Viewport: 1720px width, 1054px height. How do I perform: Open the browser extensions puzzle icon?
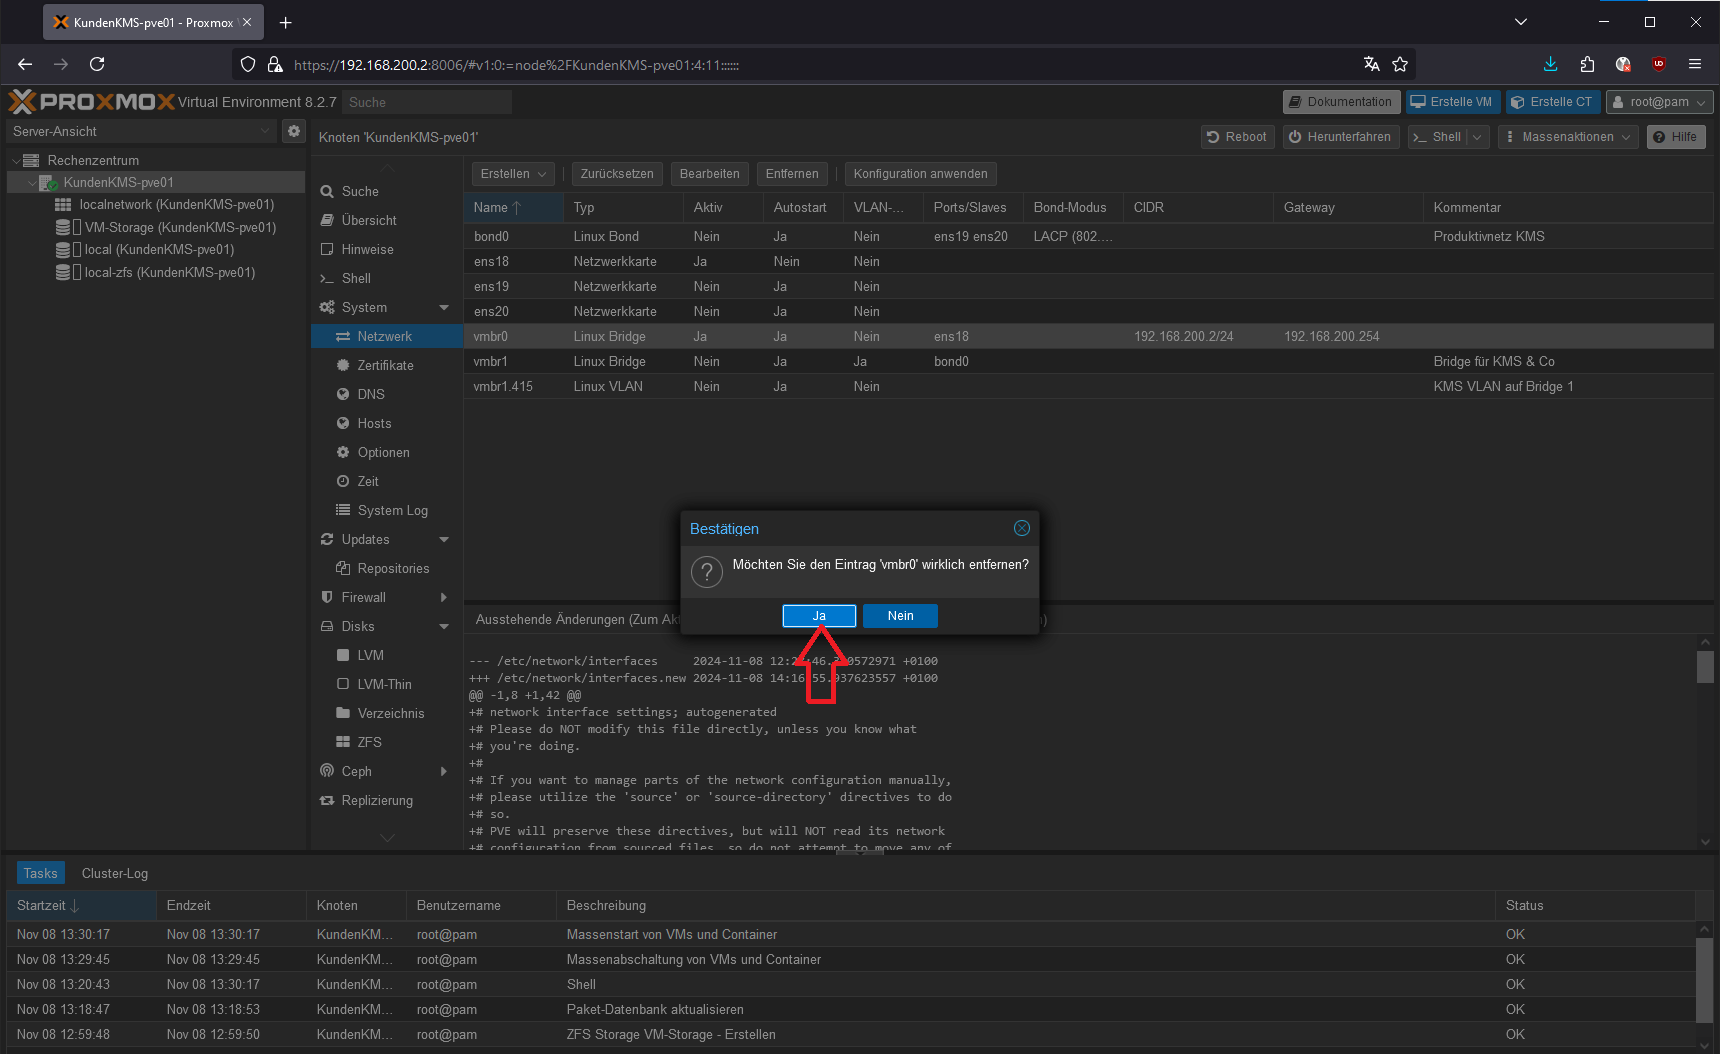coord(1587,64)
